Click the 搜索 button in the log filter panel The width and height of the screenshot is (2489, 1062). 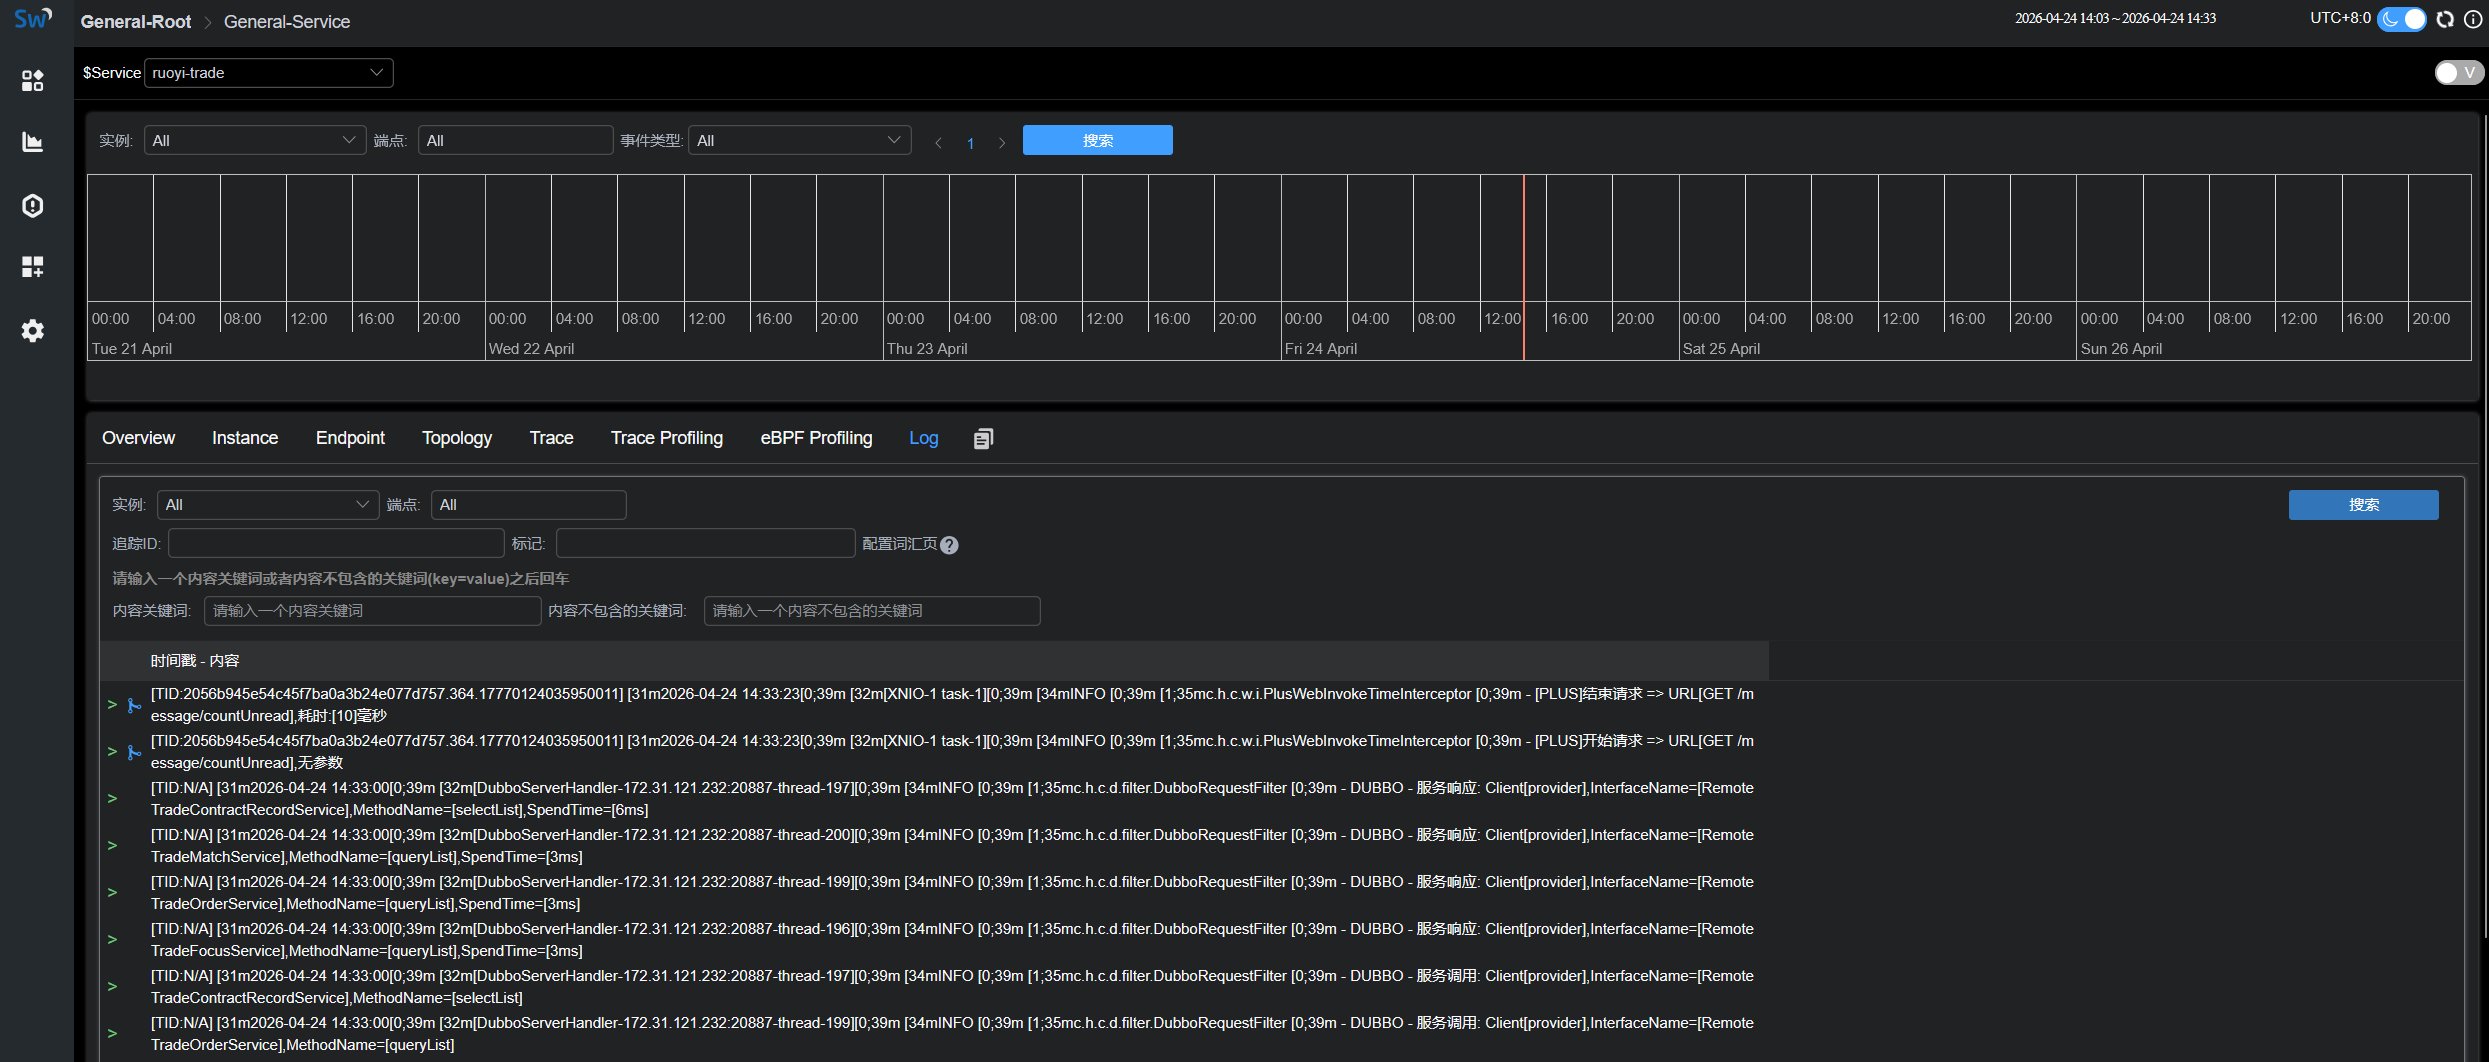click(x=2362, y=505)
